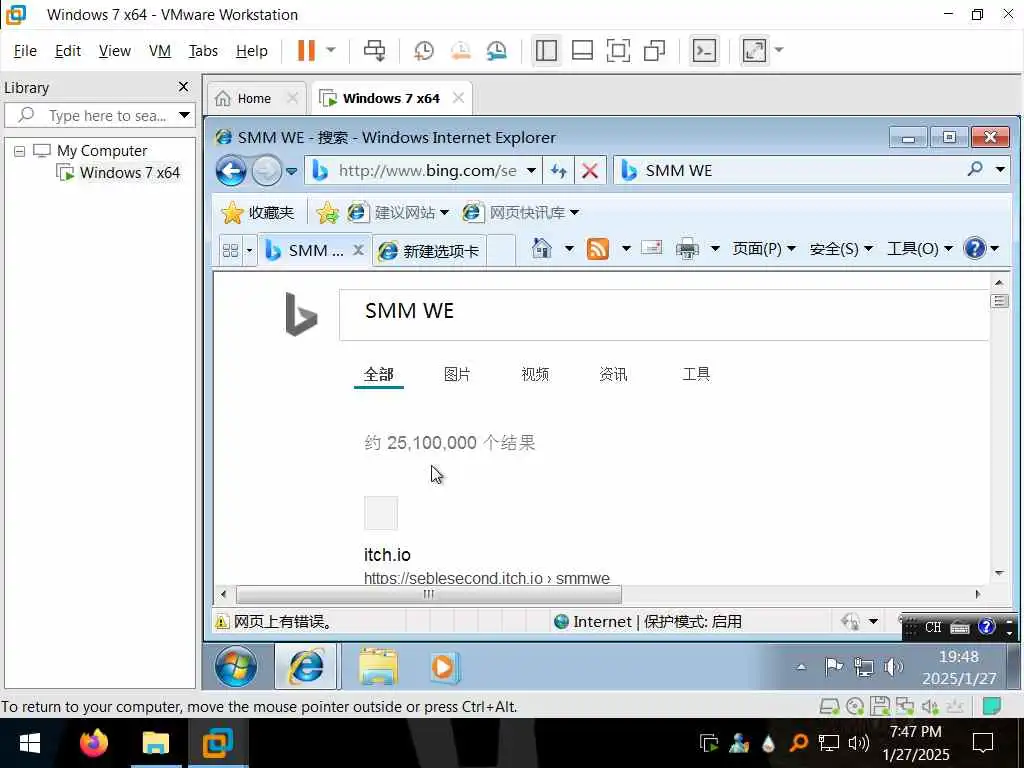Open the Help menu
This screenshot has width=1024, height=768.
pos(251,50)
